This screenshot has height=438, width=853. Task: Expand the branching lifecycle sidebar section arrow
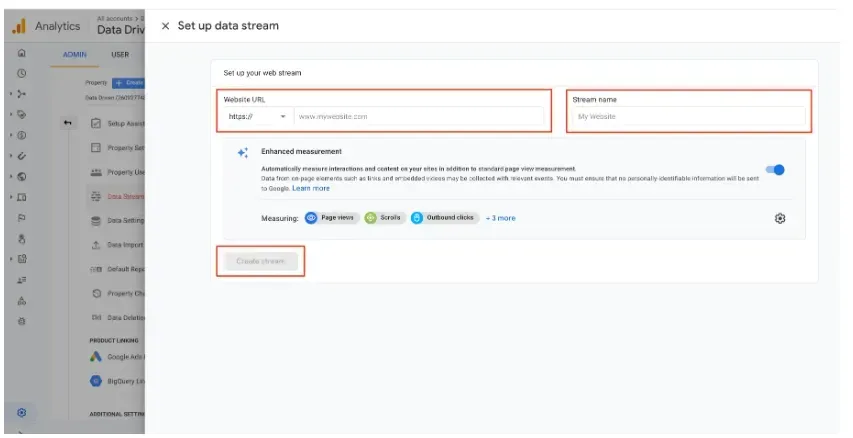(11, 94)
